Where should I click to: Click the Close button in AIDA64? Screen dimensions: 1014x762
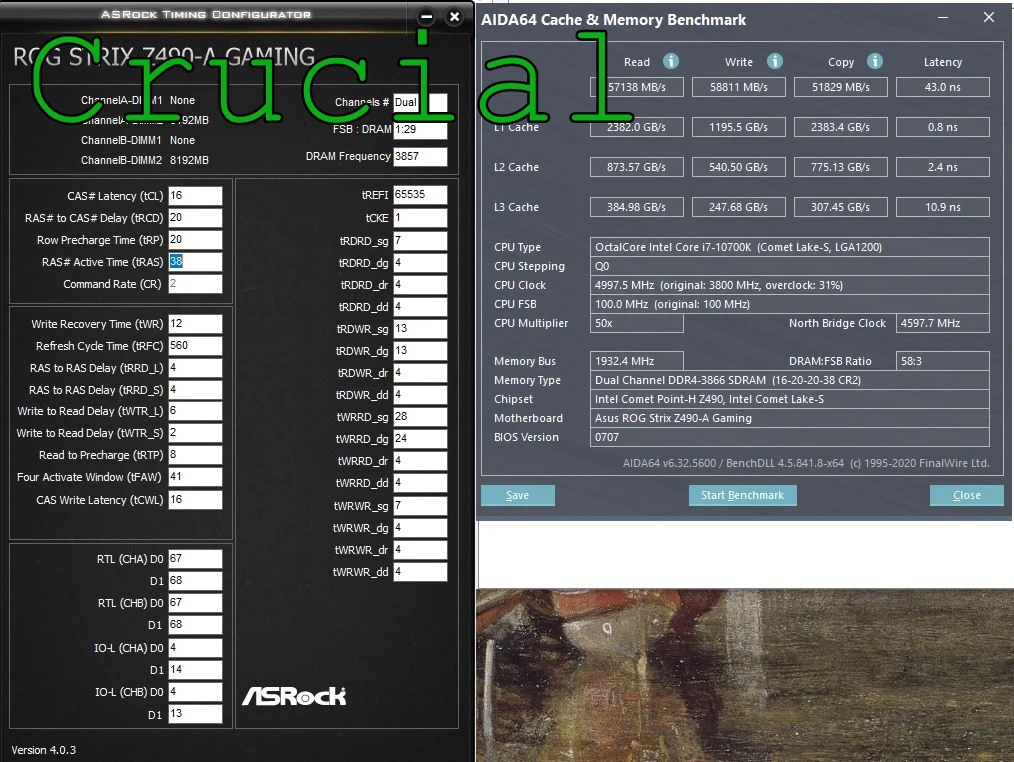pyautogui.click(x=967, y=495)
